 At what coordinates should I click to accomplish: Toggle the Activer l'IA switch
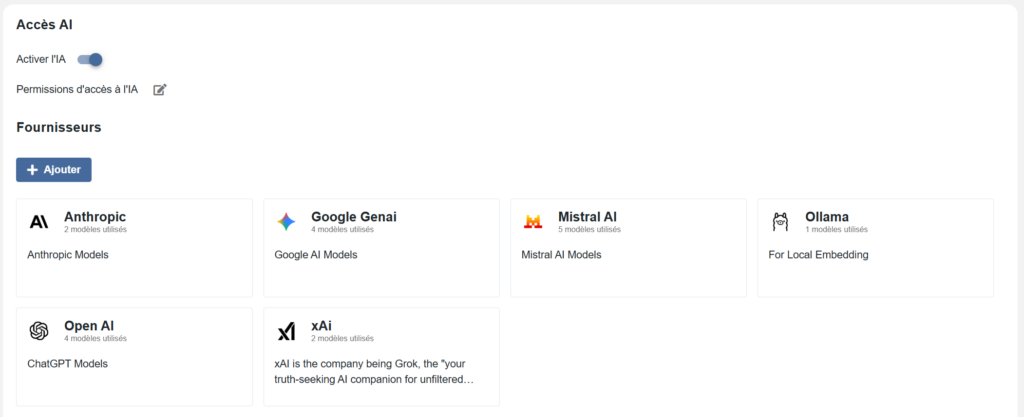click(x=90, y=60)
